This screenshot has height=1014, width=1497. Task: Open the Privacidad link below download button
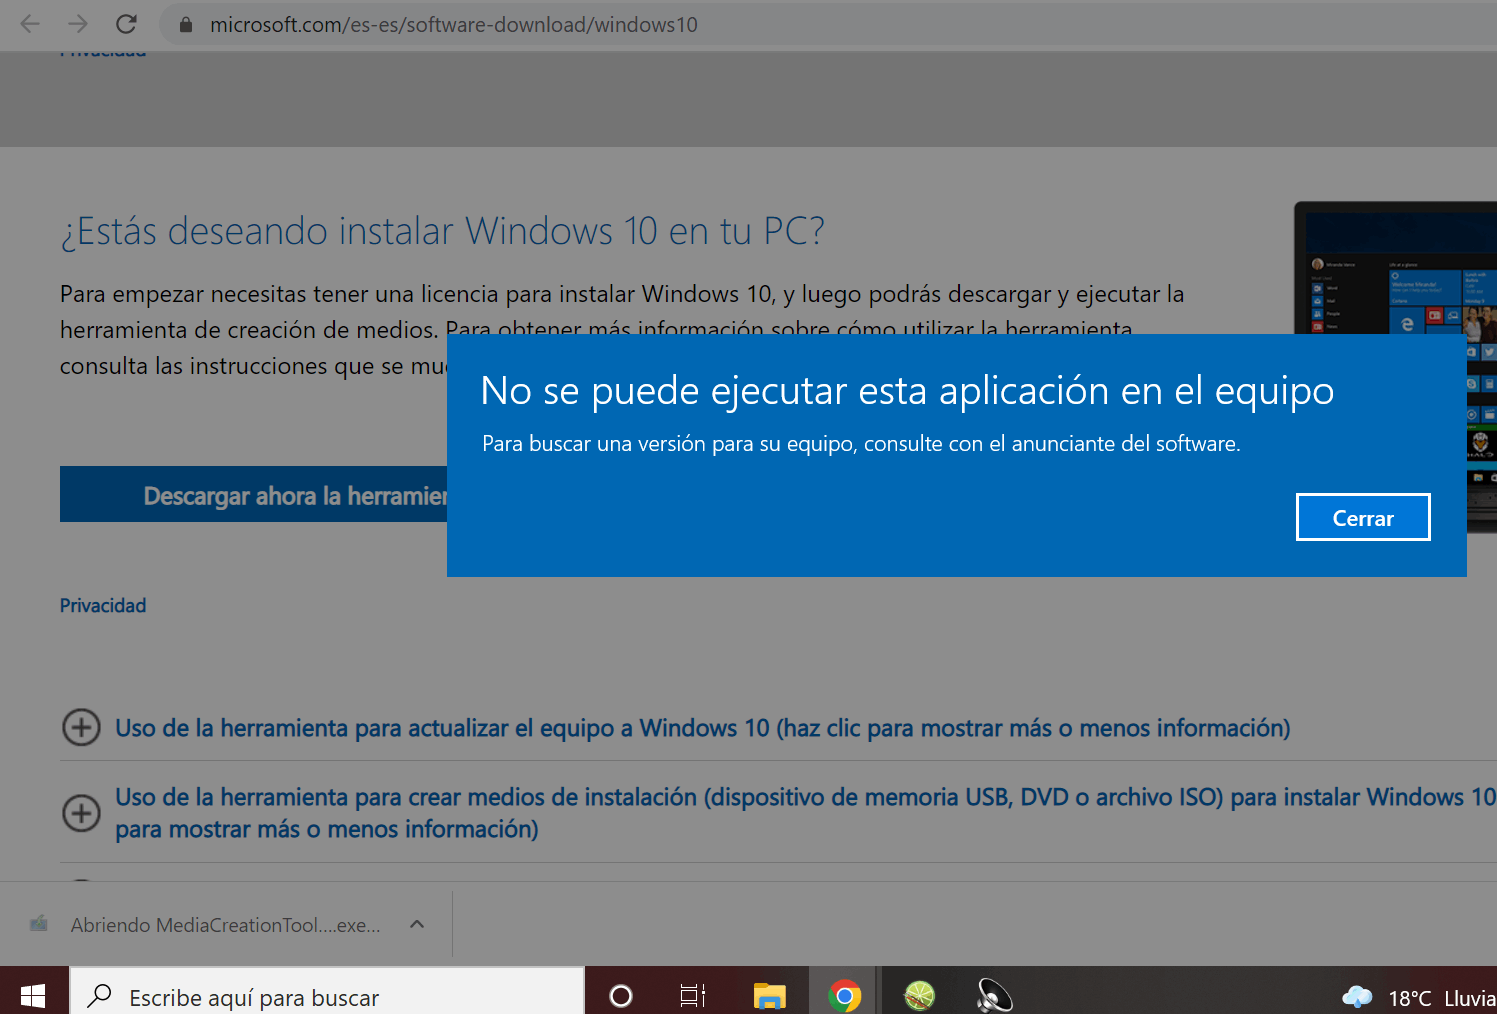pyautogui.click(x=103, y=605)
